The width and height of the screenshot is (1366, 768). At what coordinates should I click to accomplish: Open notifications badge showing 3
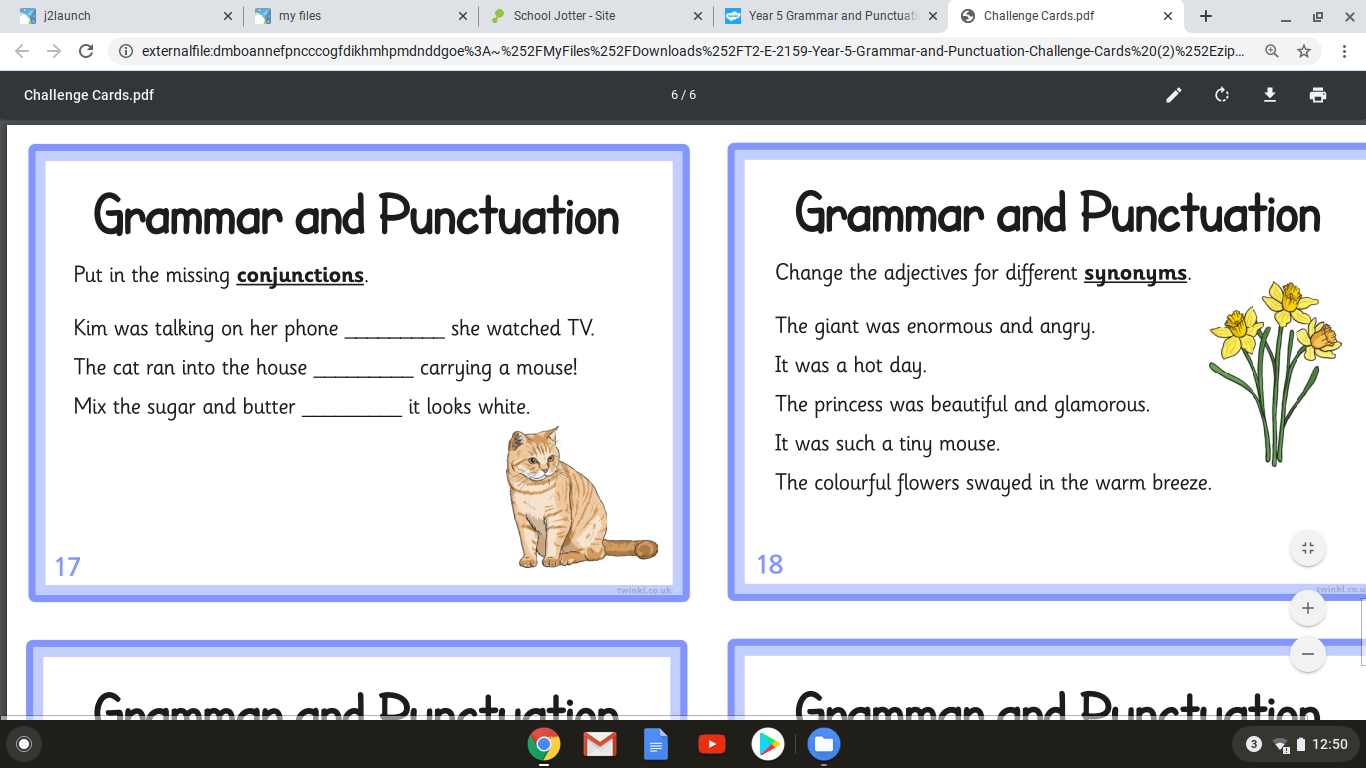click(1253, 744)
